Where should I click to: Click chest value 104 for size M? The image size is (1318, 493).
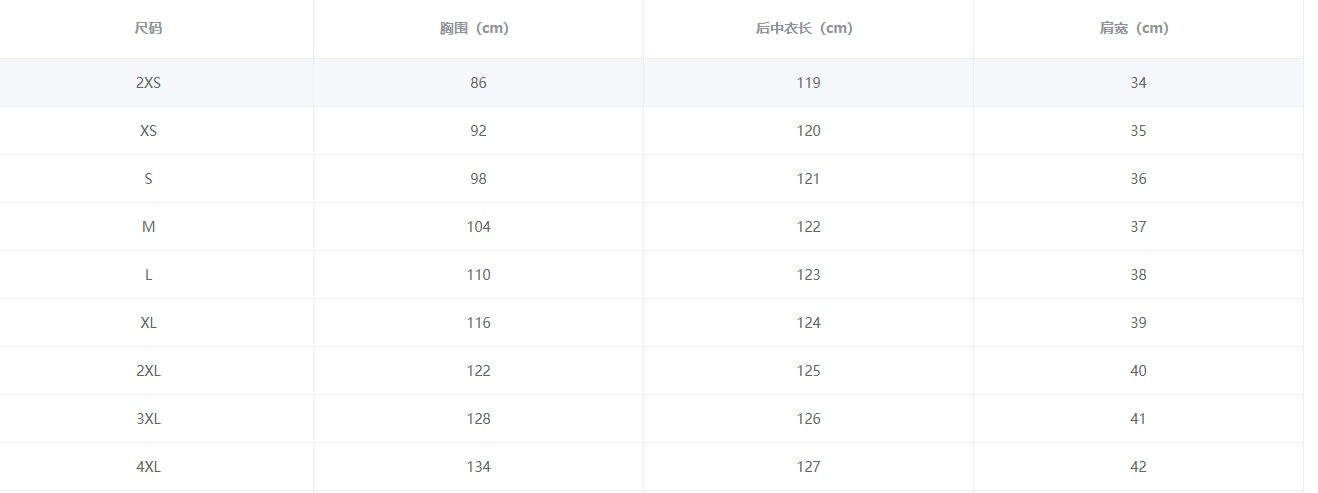(x=478, y=227)
